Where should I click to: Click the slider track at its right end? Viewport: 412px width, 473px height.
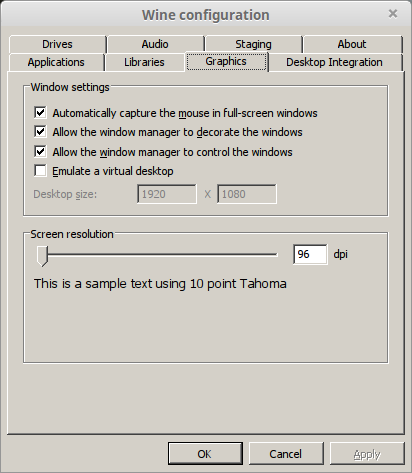275,254
